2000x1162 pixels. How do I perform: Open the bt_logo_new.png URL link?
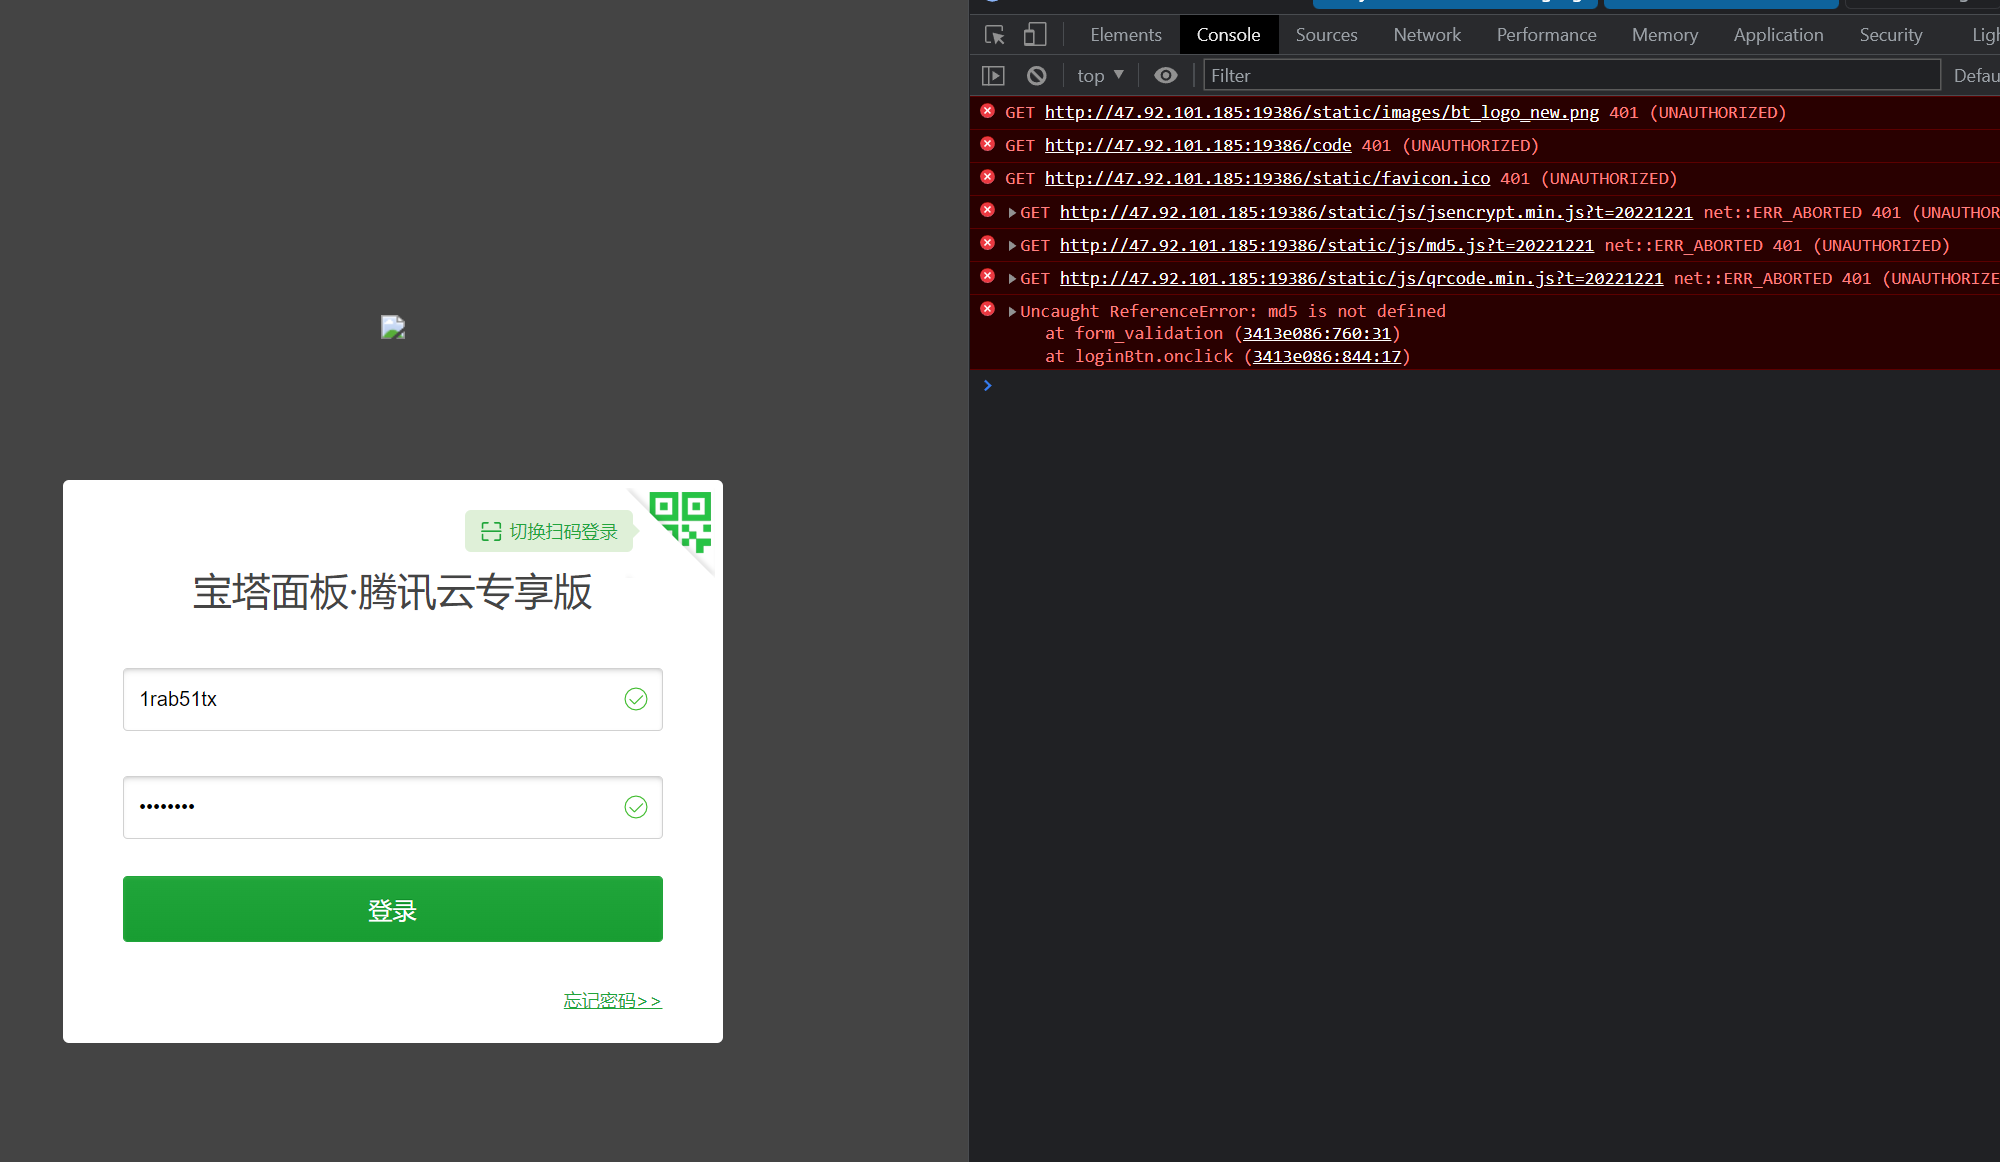[x=1321, y=113]
